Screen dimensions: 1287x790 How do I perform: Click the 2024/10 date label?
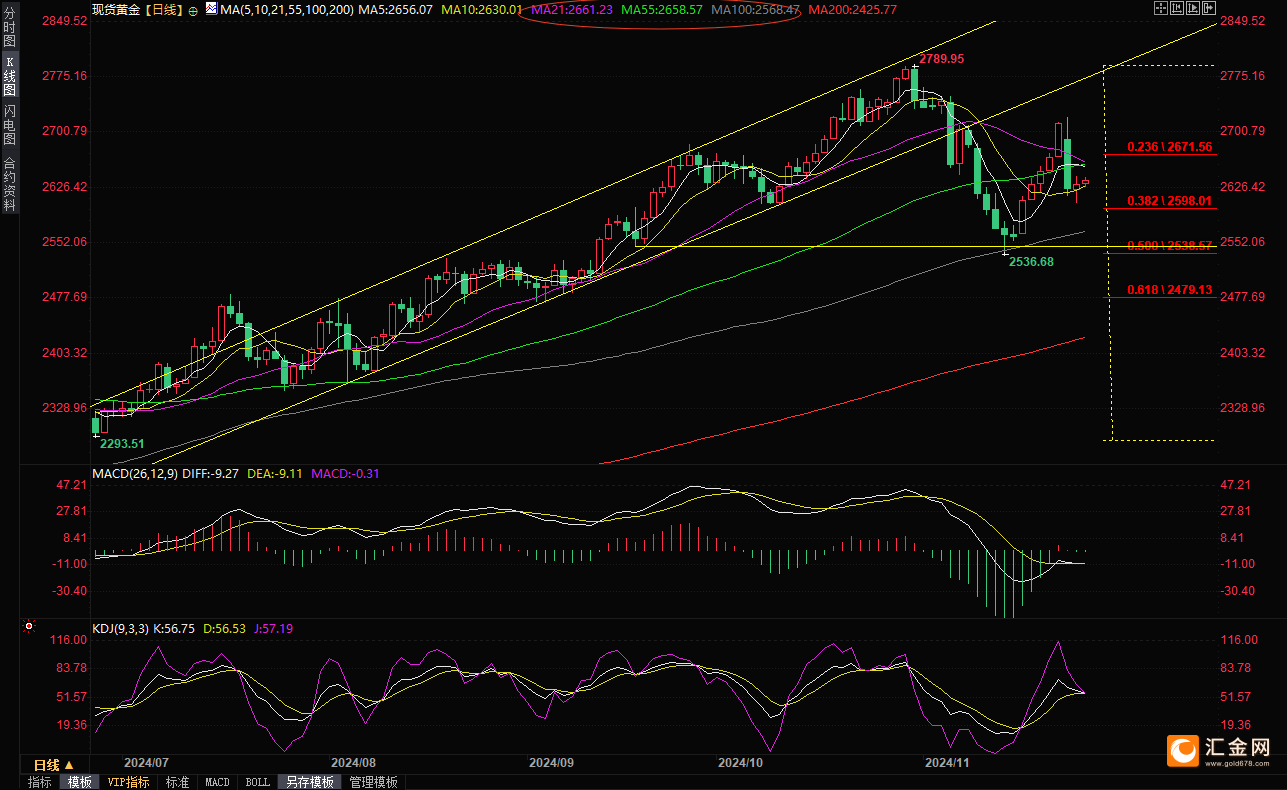[740, 762]
